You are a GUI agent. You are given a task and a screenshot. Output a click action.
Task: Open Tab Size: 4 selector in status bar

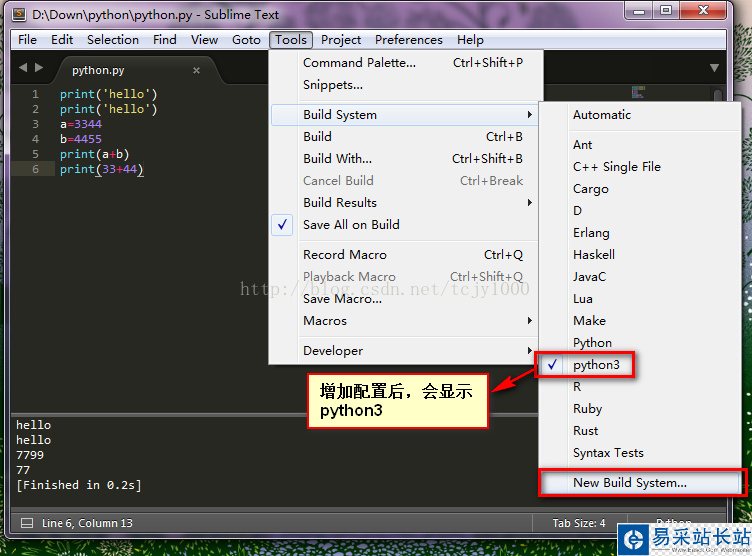579,523
